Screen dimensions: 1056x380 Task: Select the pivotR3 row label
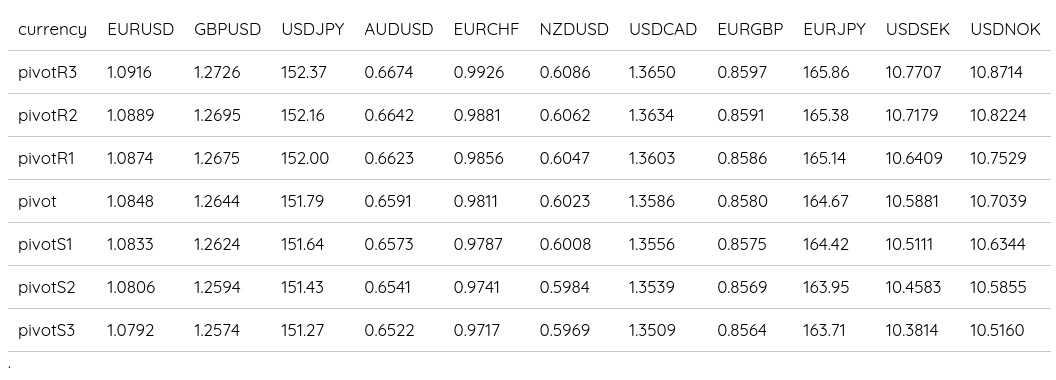point(48,72)
